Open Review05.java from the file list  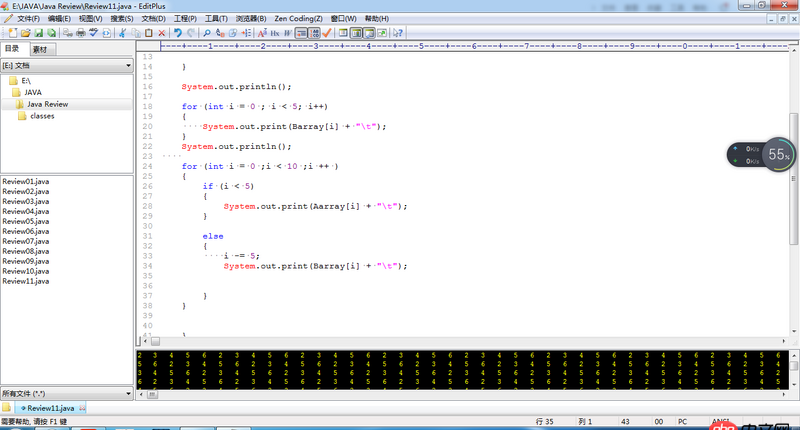(x=26, y=221)
